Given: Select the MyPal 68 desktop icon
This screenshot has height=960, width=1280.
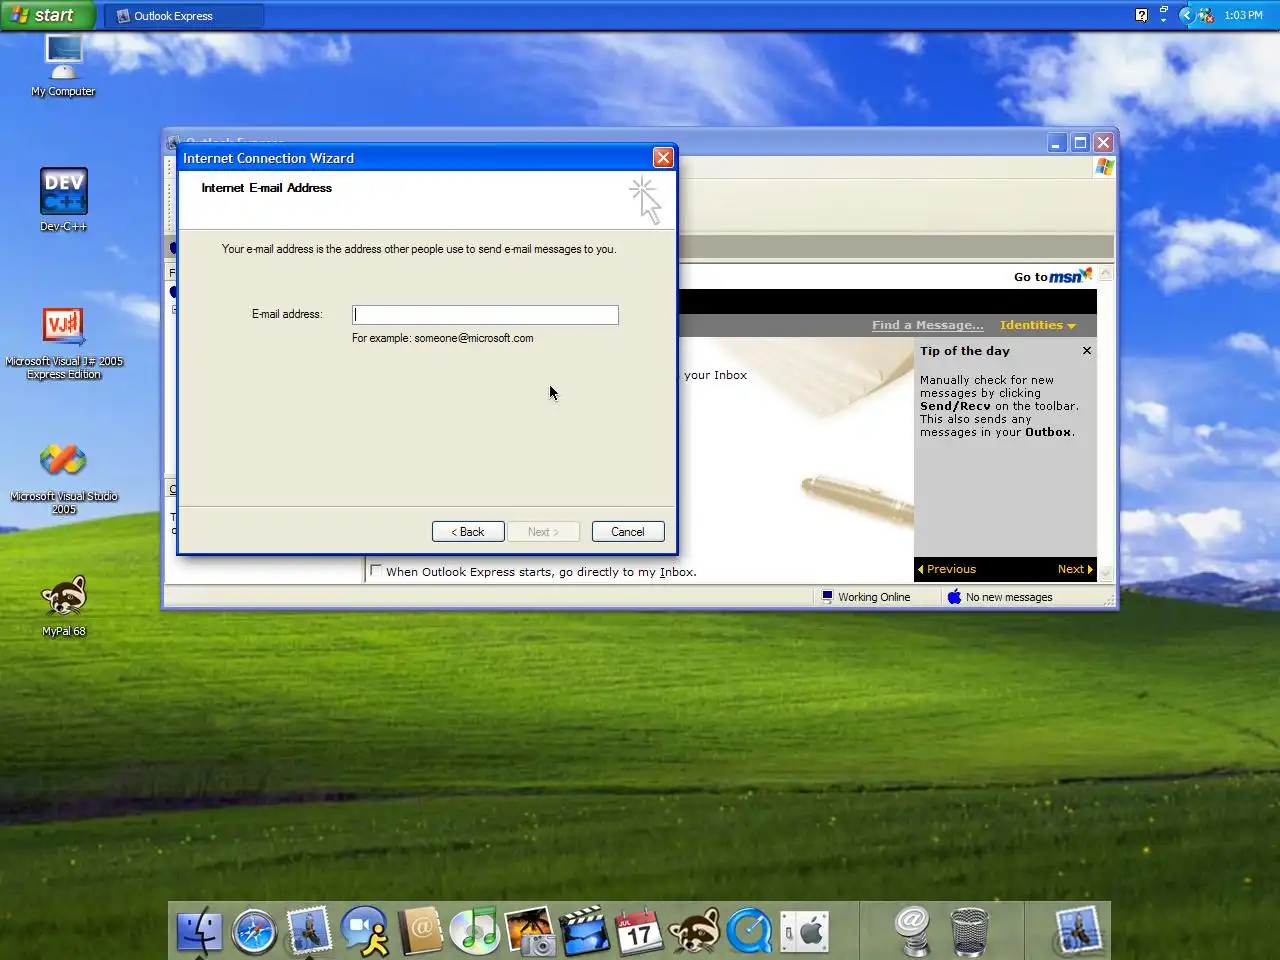Looking at the screenshot, I should point(64,606).
